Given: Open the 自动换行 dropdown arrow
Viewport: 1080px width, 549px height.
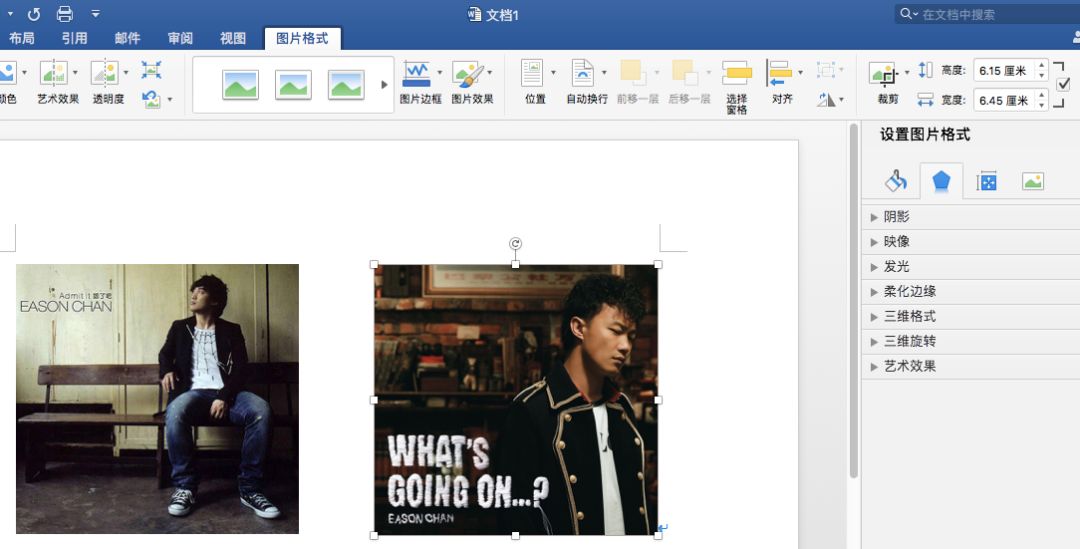Looking at the screenshot, I should 604,72.
